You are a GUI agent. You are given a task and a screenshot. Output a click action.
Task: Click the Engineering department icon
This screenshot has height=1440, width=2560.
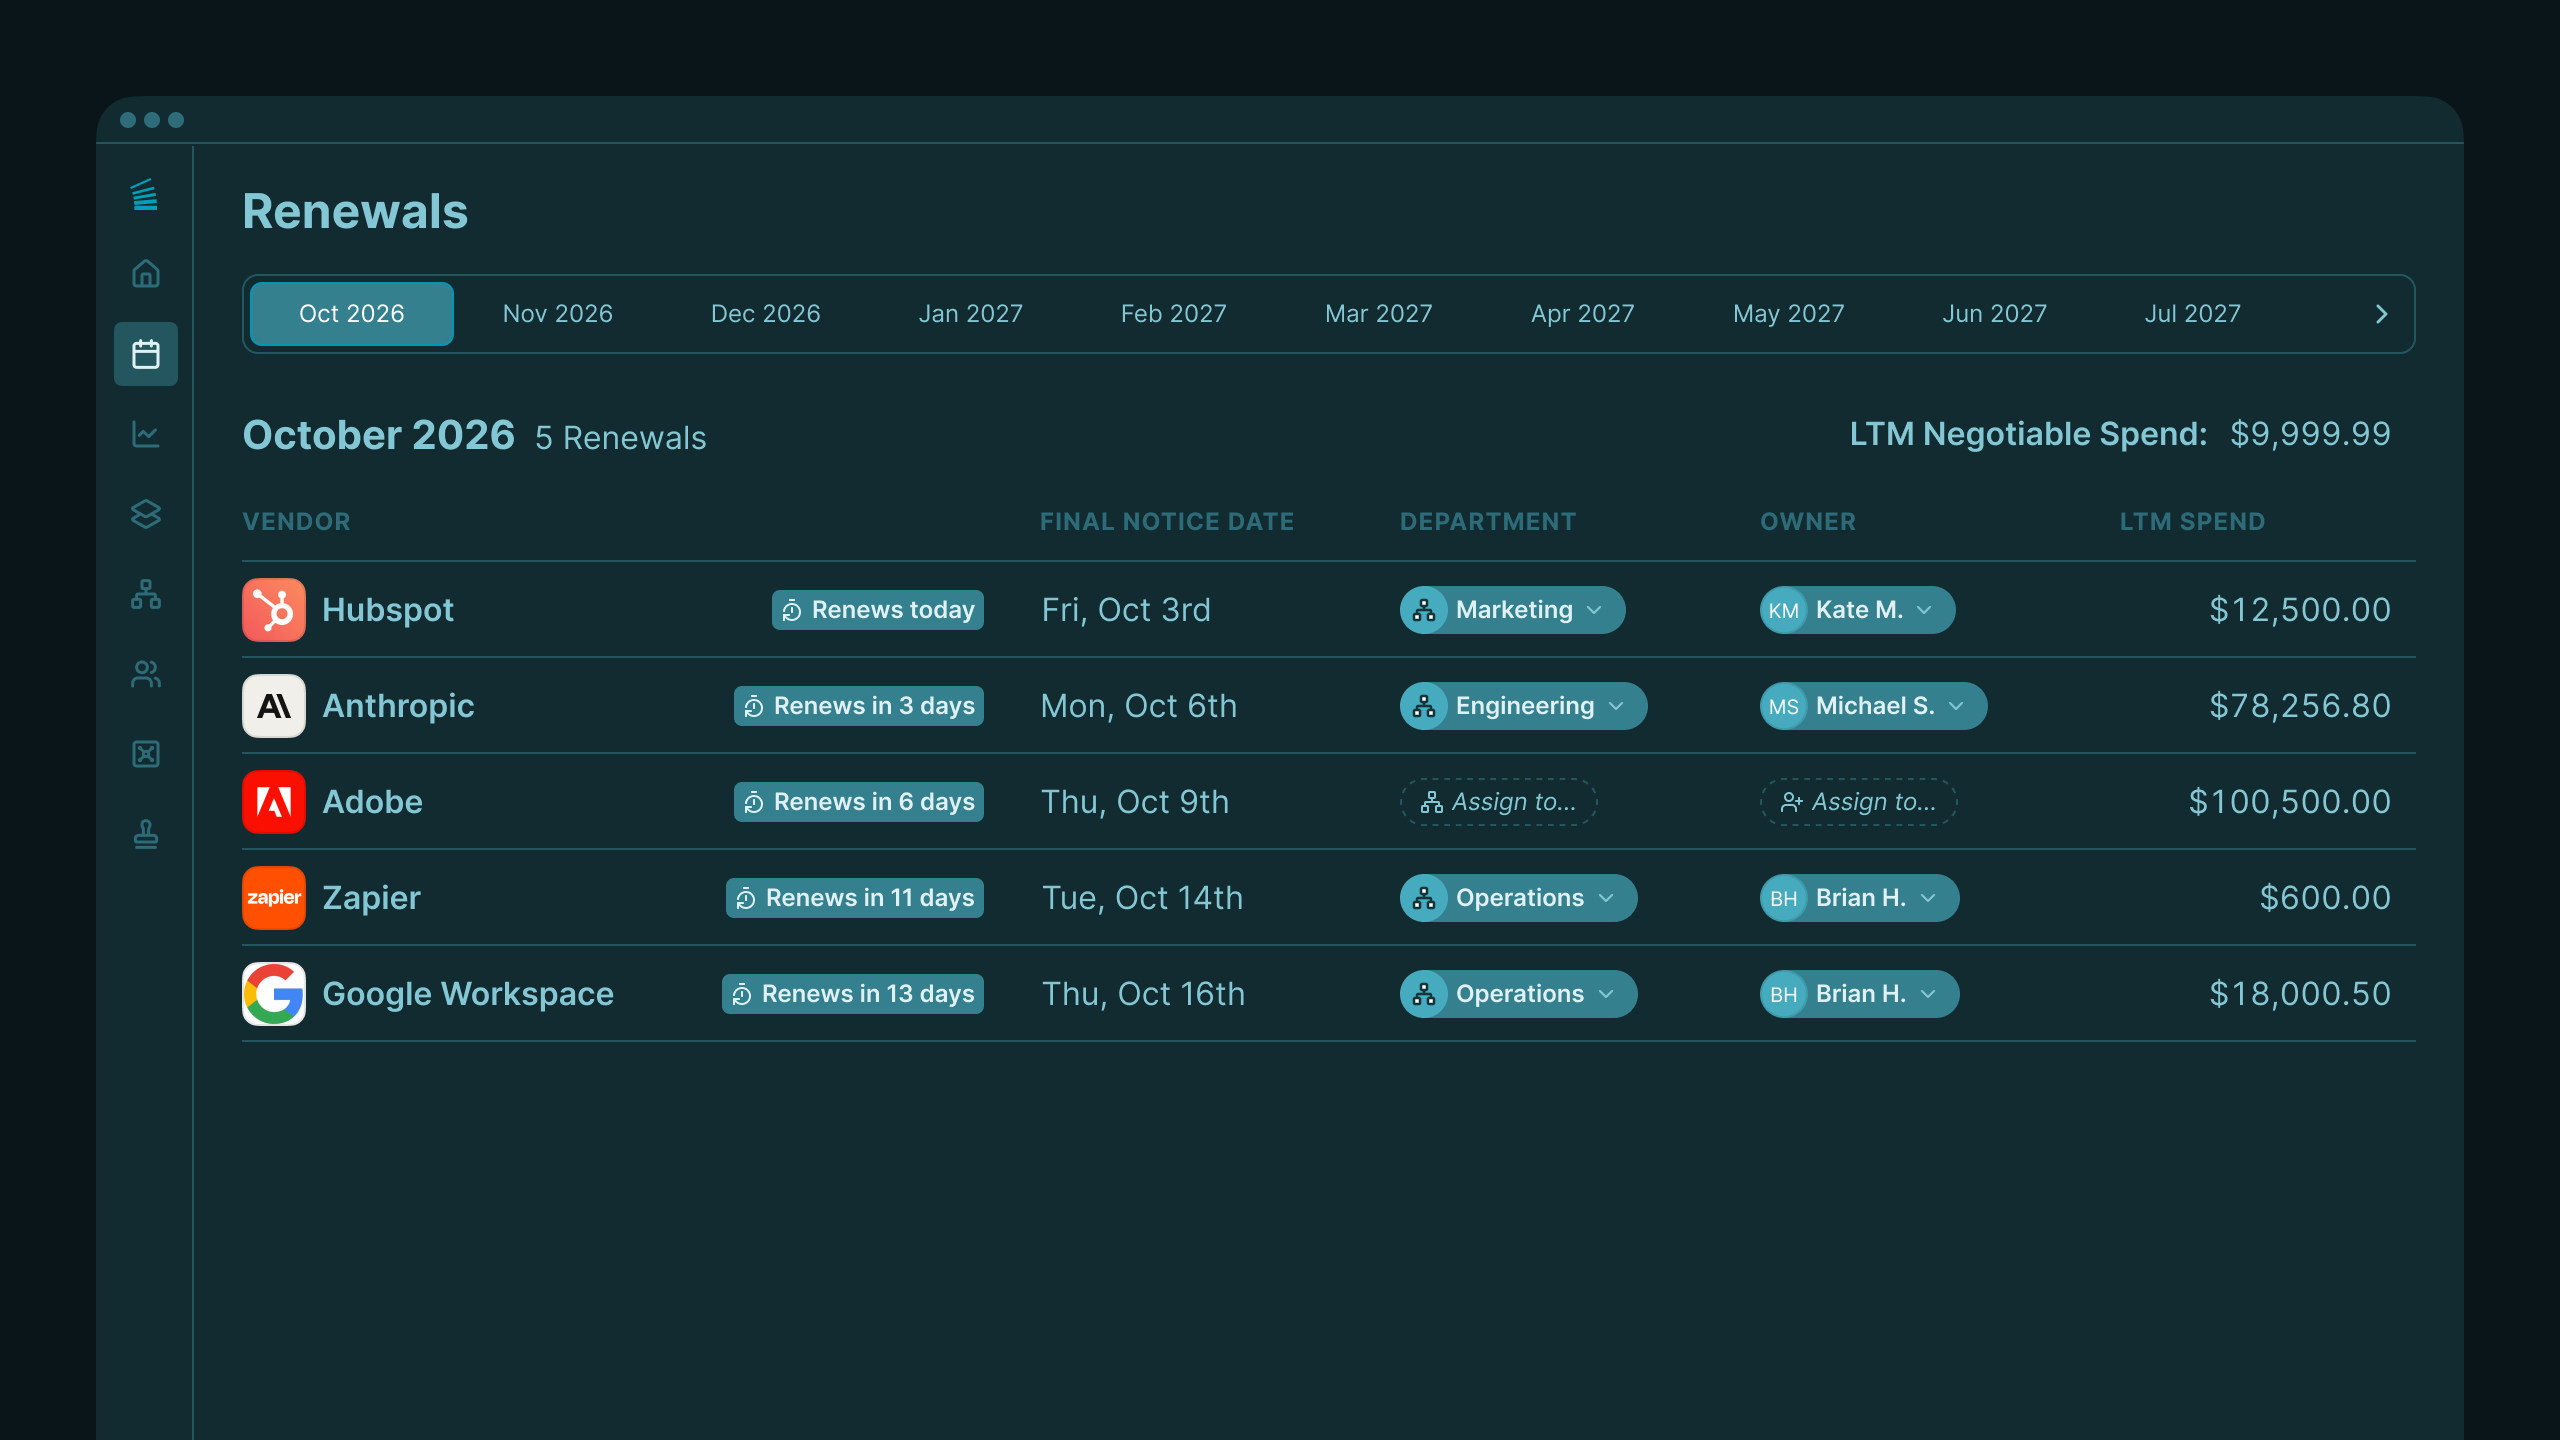(1424, 706)
